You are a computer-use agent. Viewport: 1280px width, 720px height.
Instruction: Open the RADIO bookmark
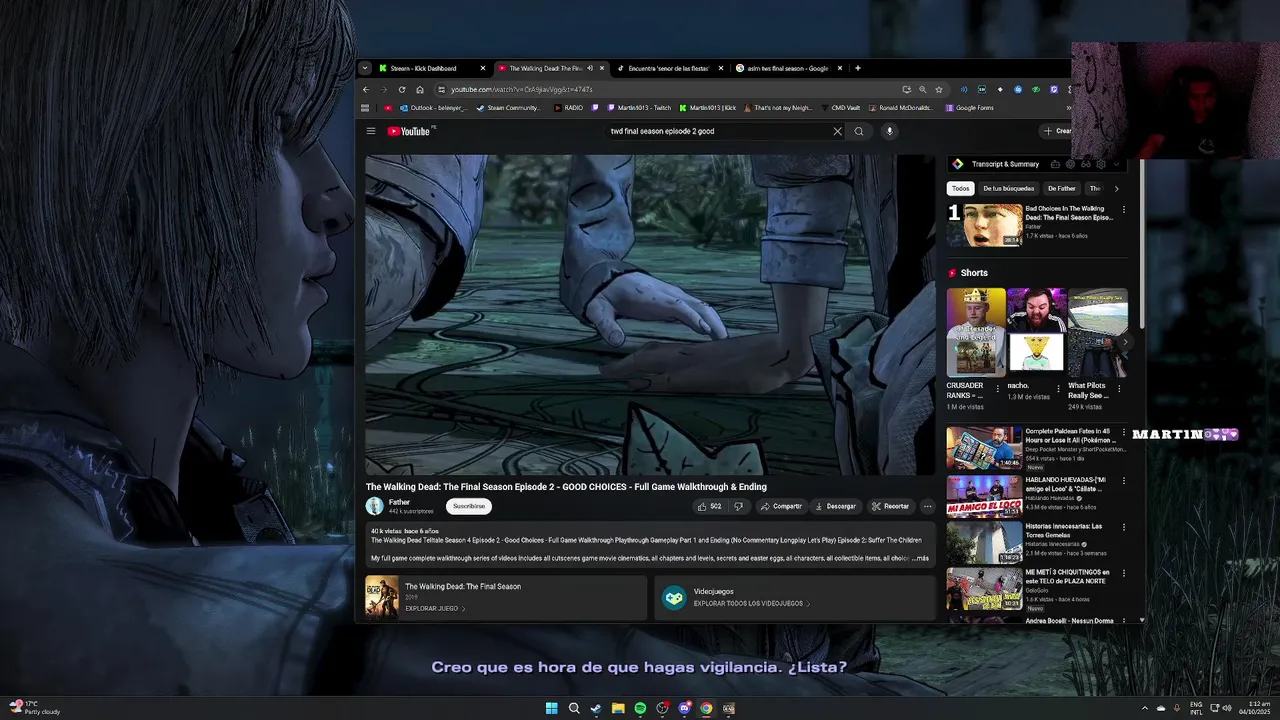click(x=568, y=108)
